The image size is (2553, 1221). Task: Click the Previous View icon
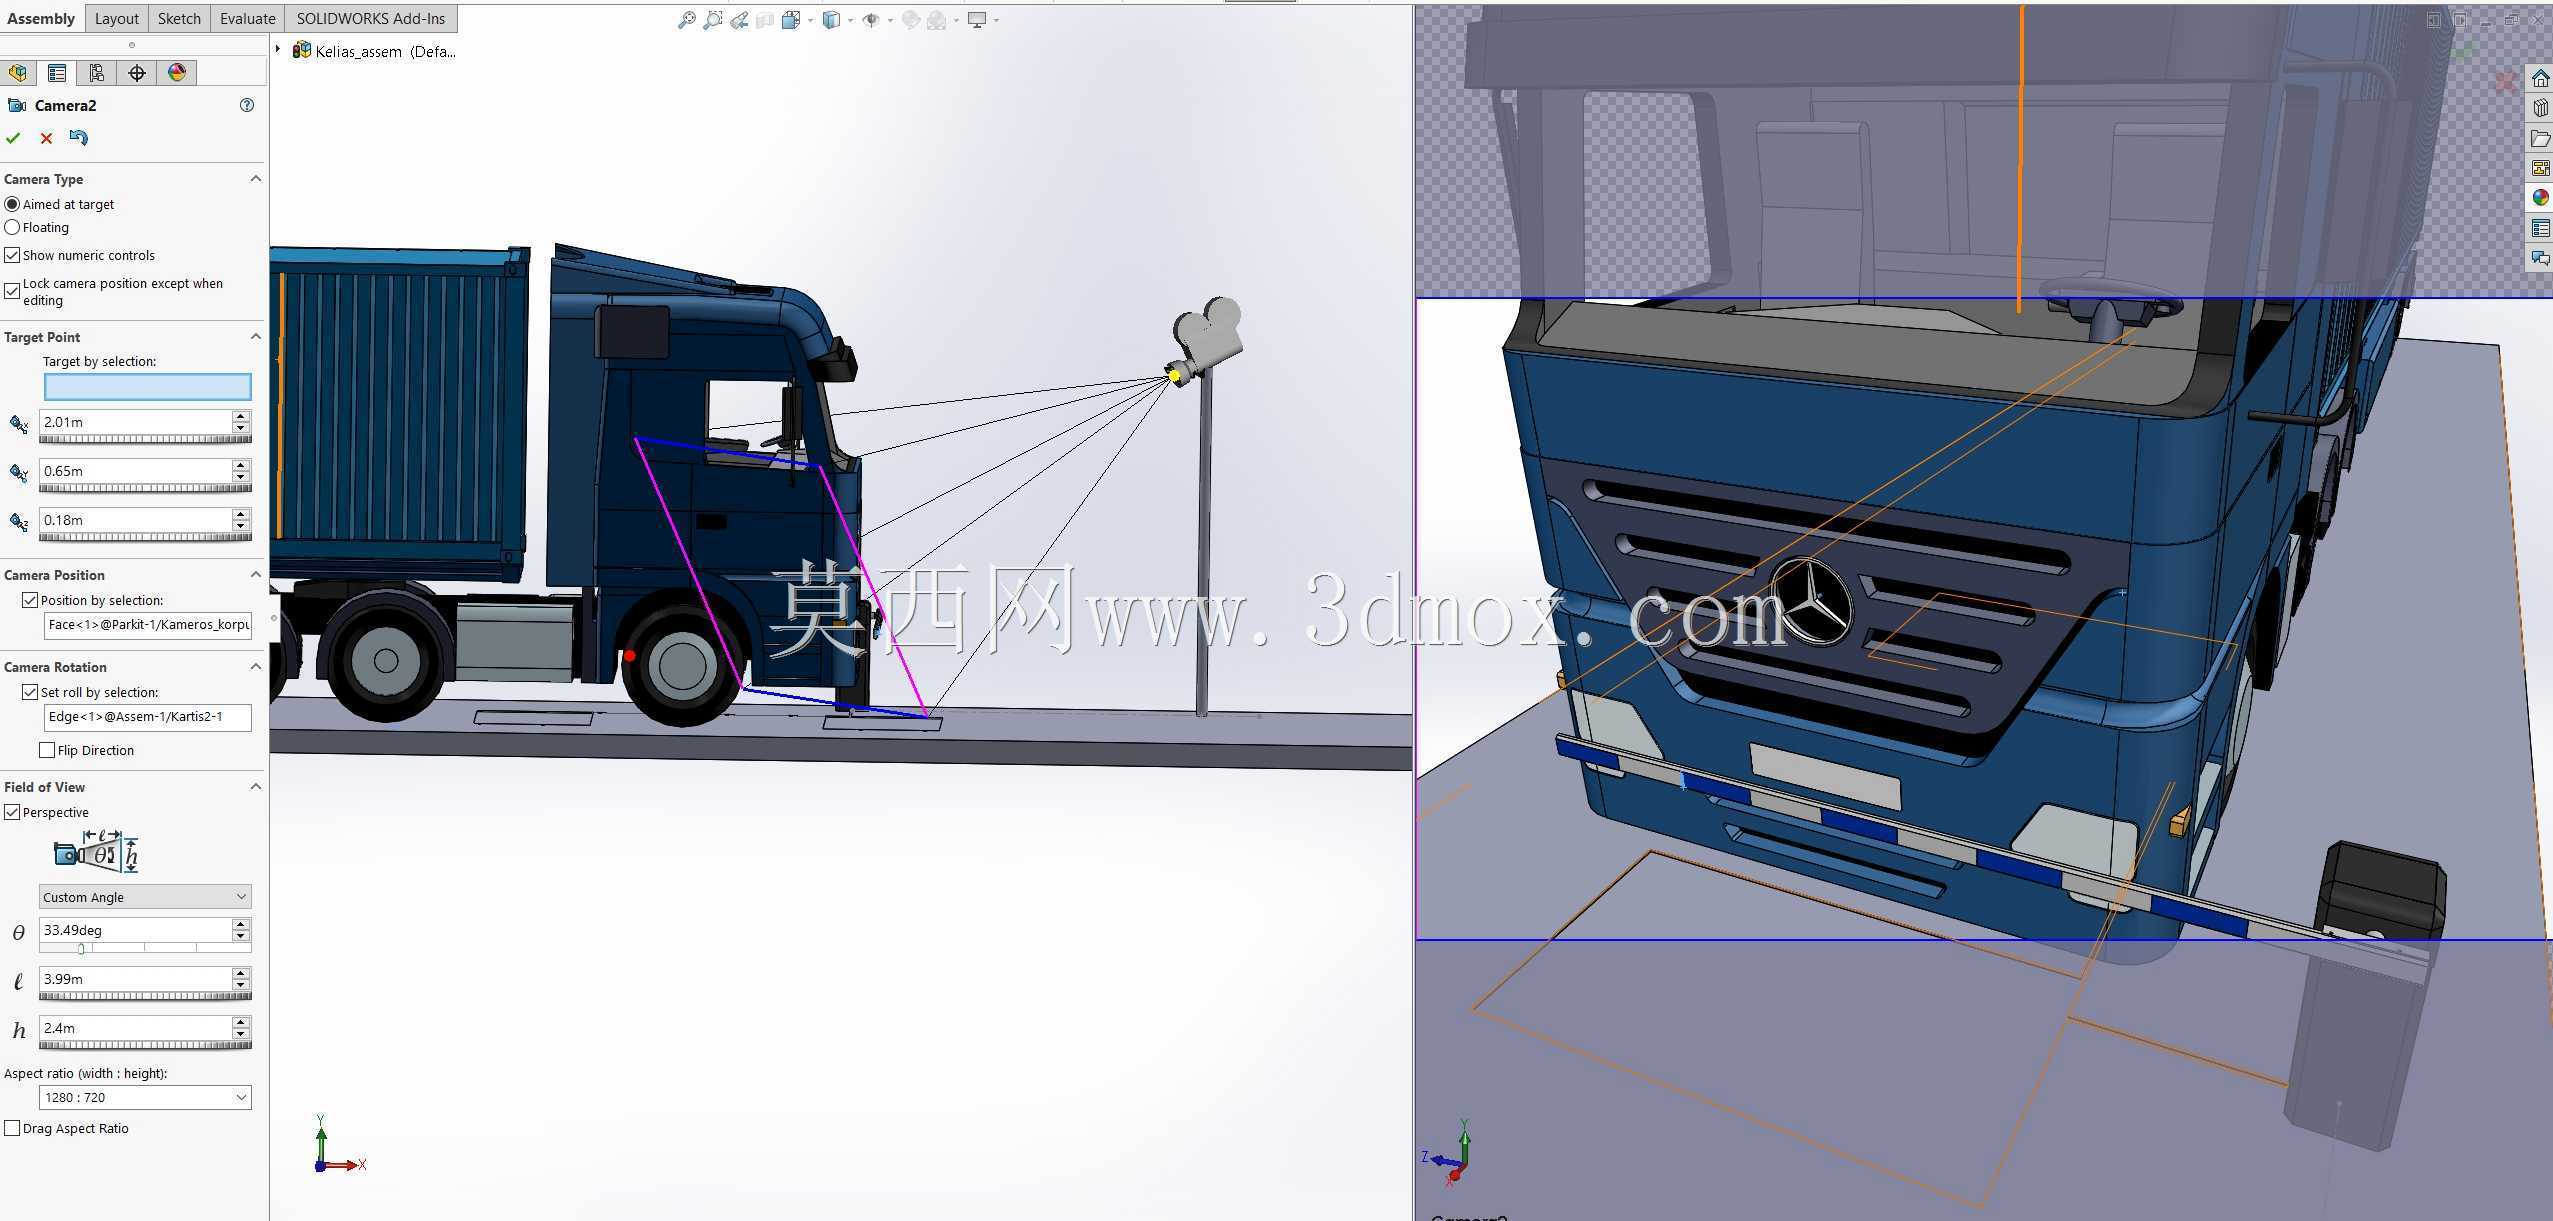(x=739, y=20)
